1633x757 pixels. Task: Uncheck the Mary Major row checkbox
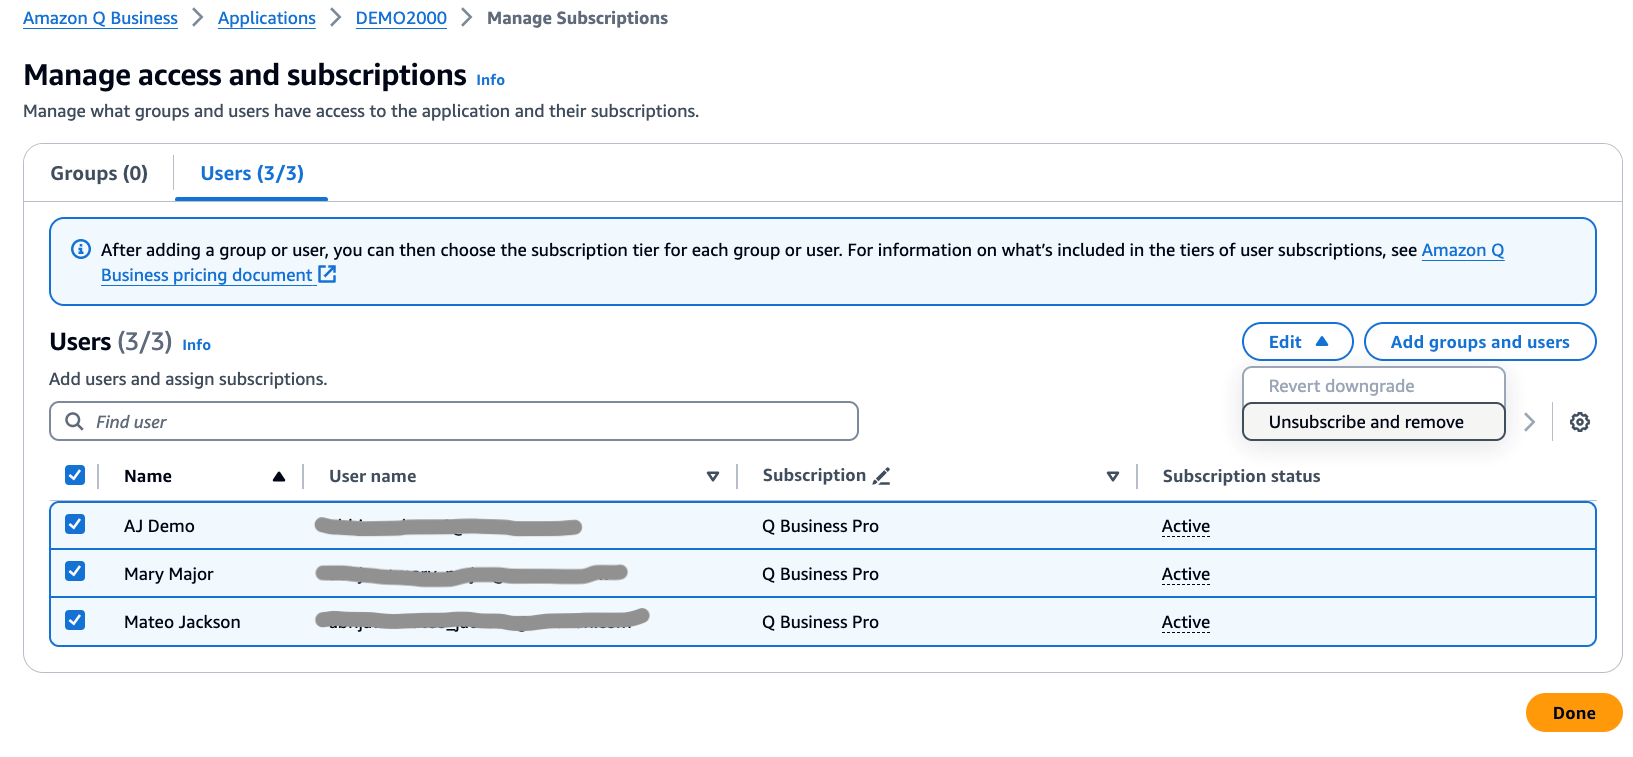(x=75, y=571)
